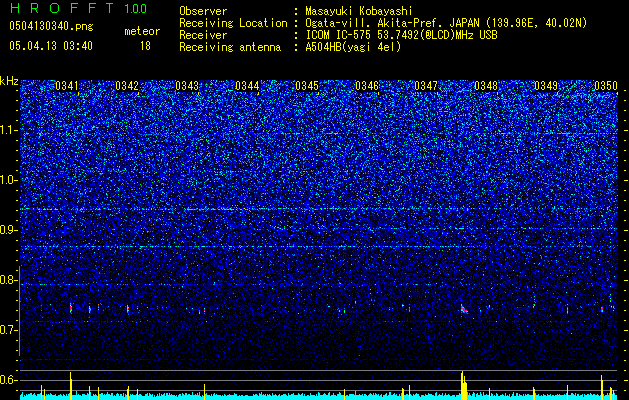Click the 0346 time marker

367,86
